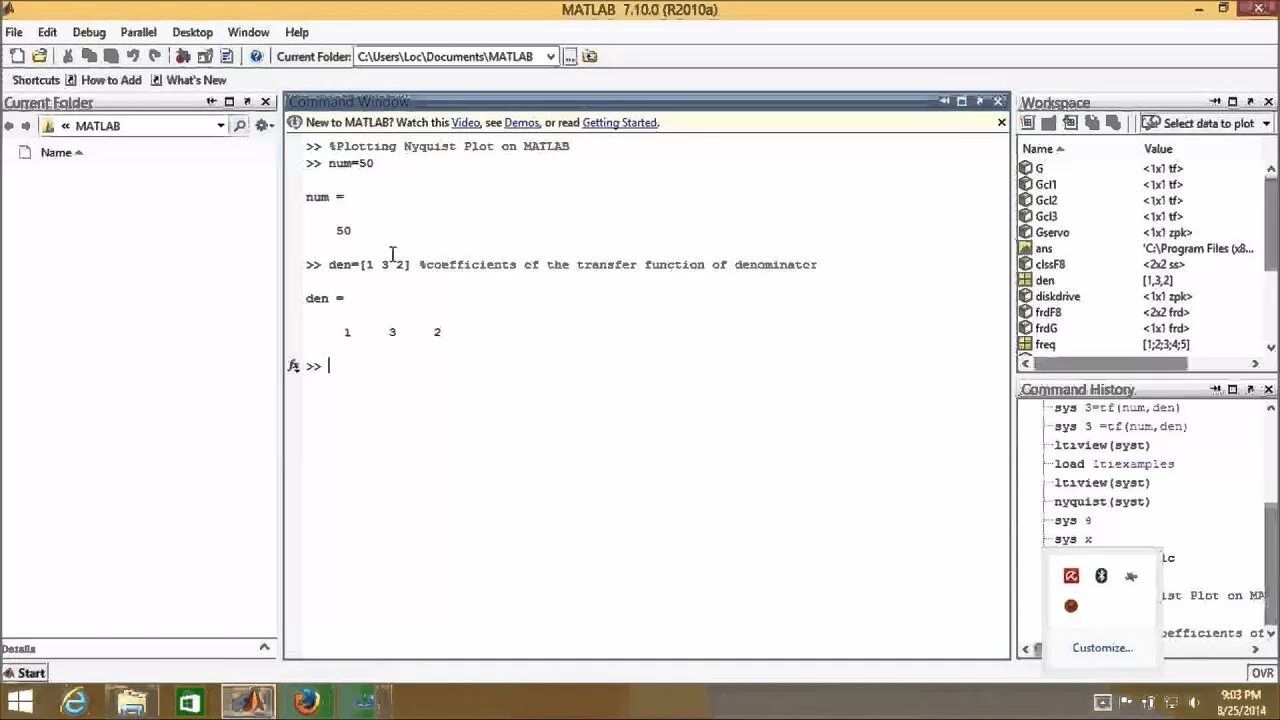Click the Undo toolbar icon

(x=133, y=57)
